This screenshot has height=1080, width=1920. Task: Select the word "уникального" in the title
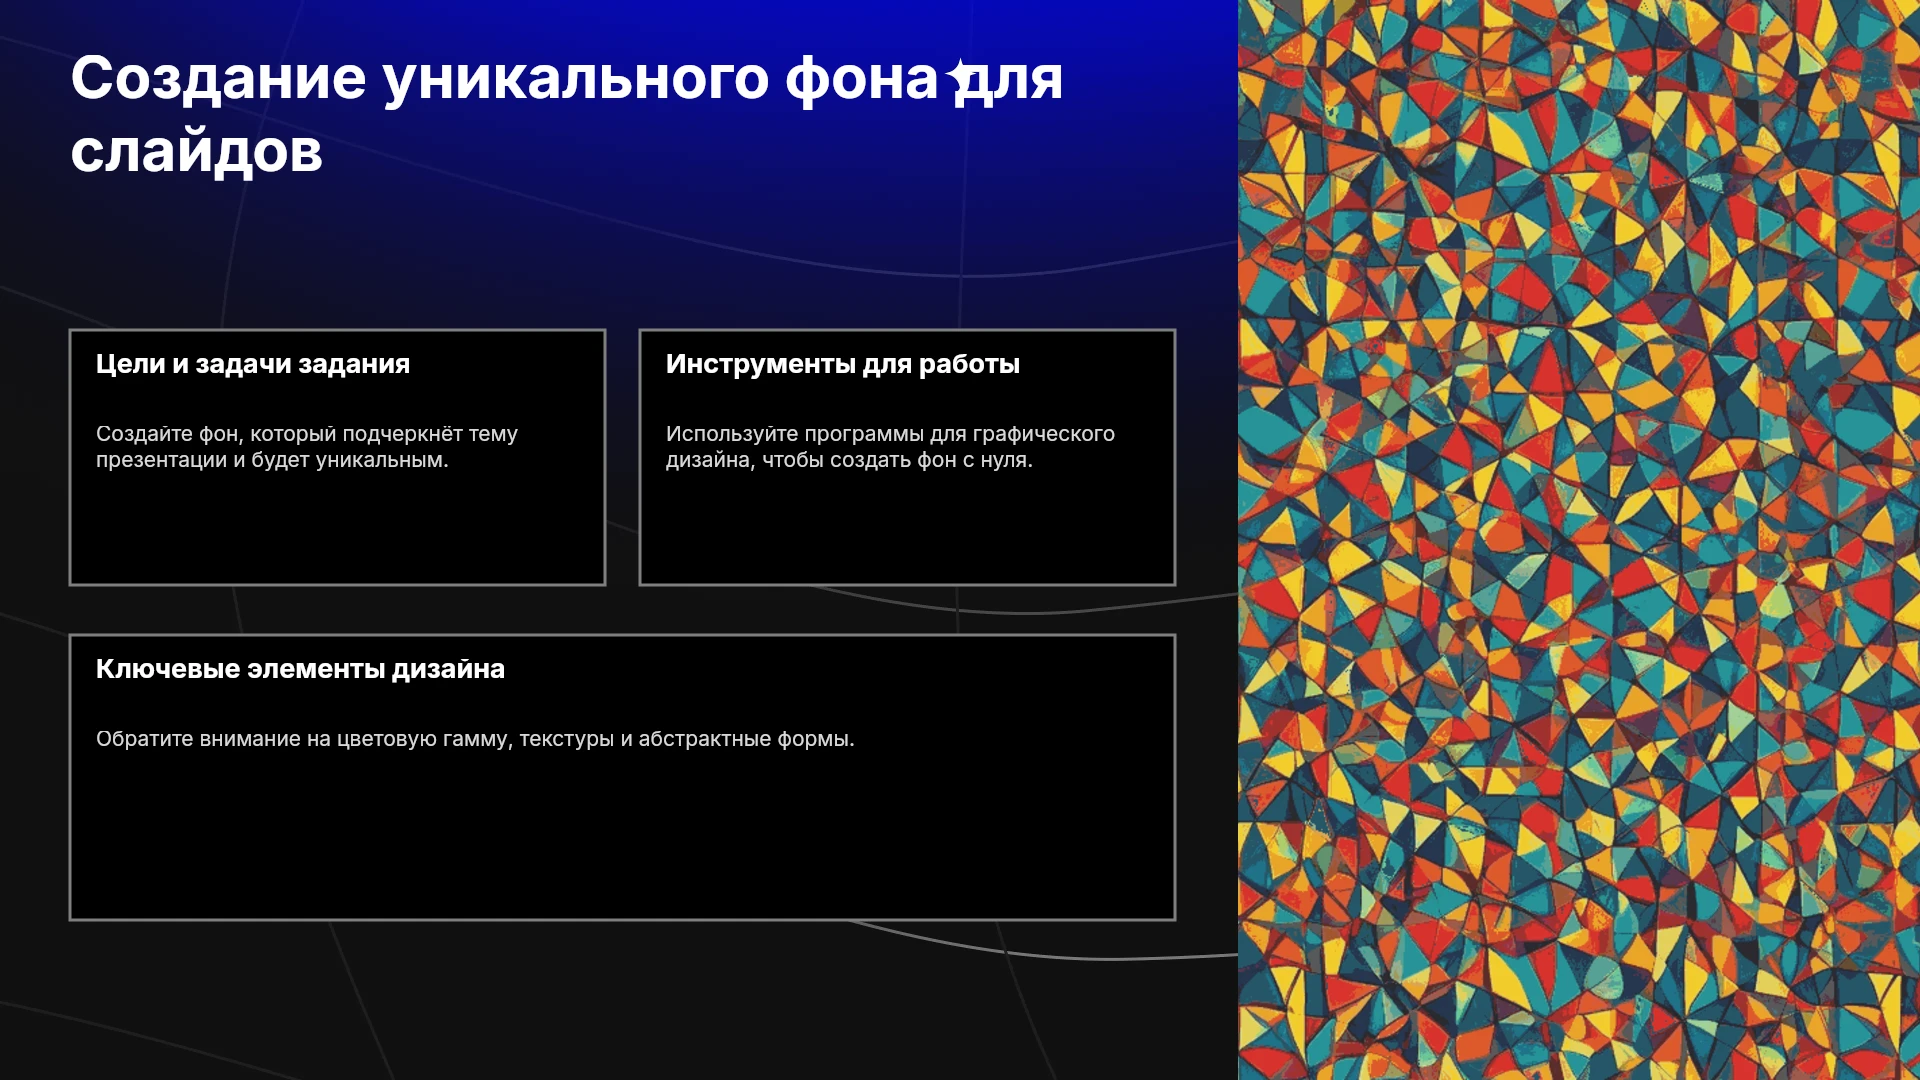(576, 81)
